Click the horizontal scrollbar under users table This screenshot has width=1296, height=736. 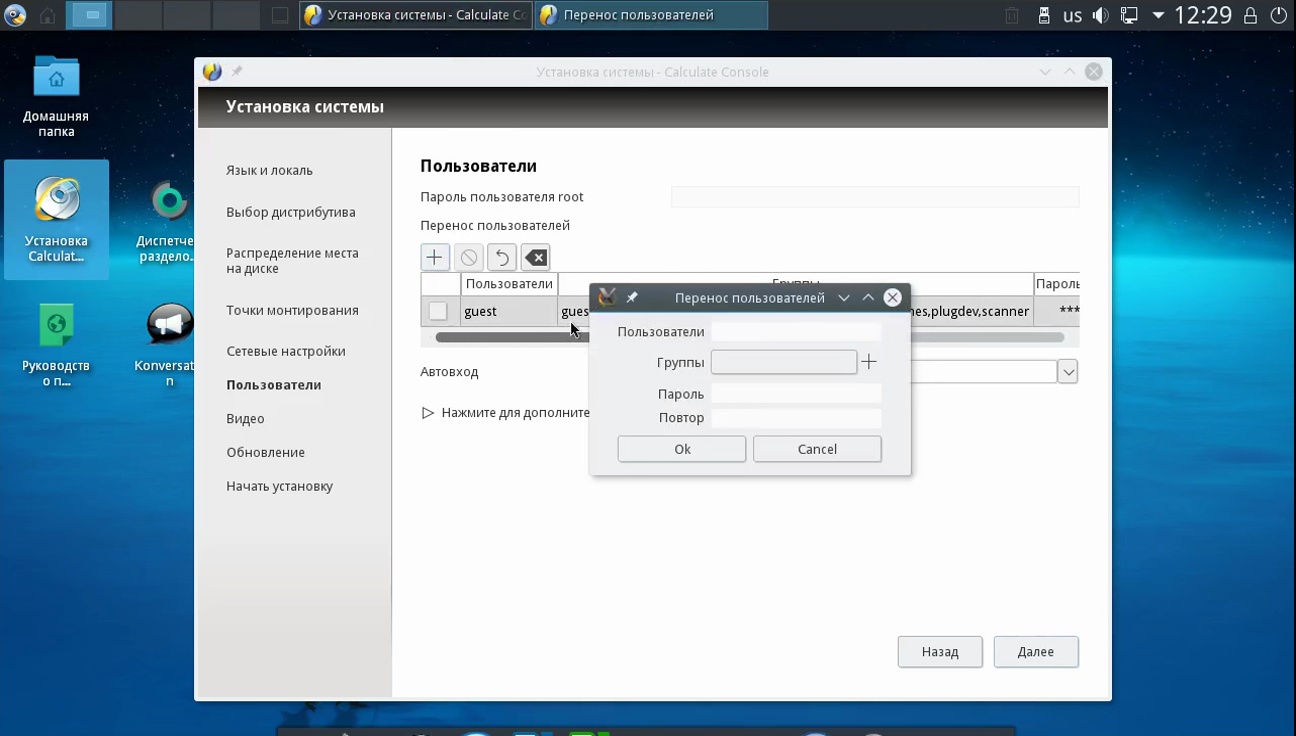(750, 338)
